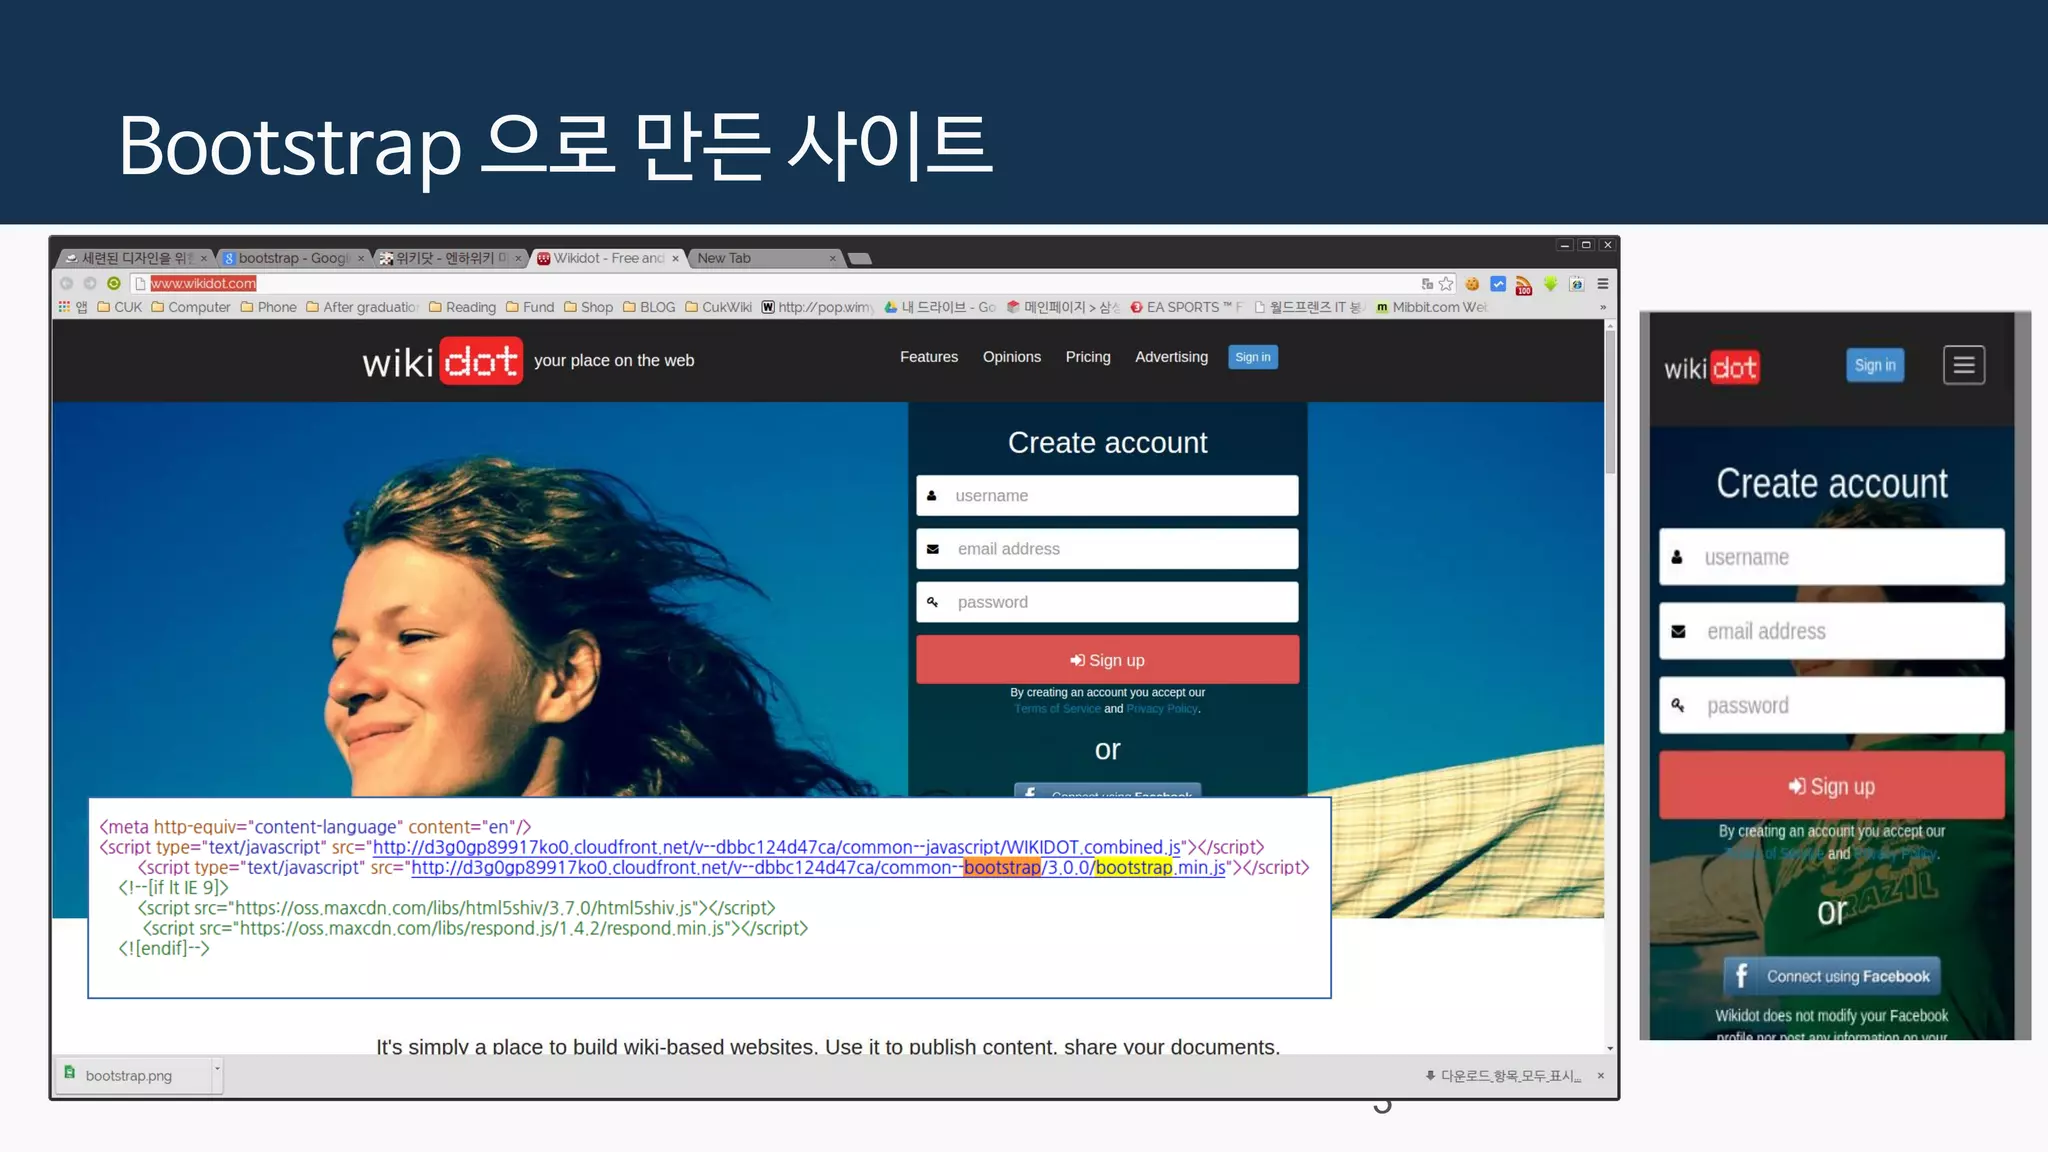Open the Phone bookmark folder
2048x1152 pixels.
tap(269, 307)
